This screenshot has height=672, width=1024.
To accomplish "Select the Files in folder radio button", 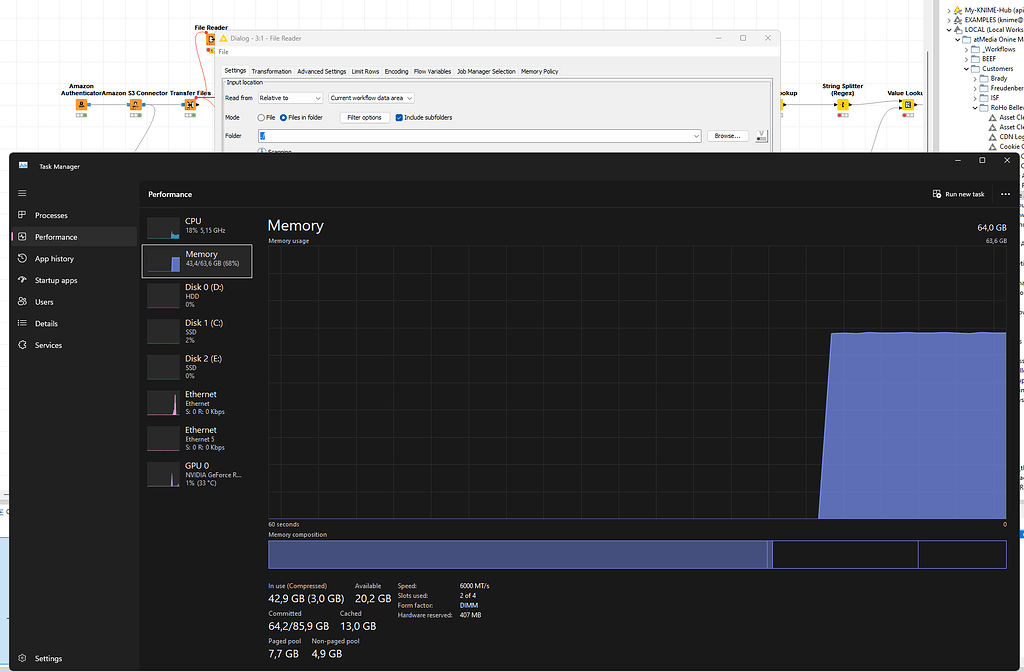I will tap(283, 118).
